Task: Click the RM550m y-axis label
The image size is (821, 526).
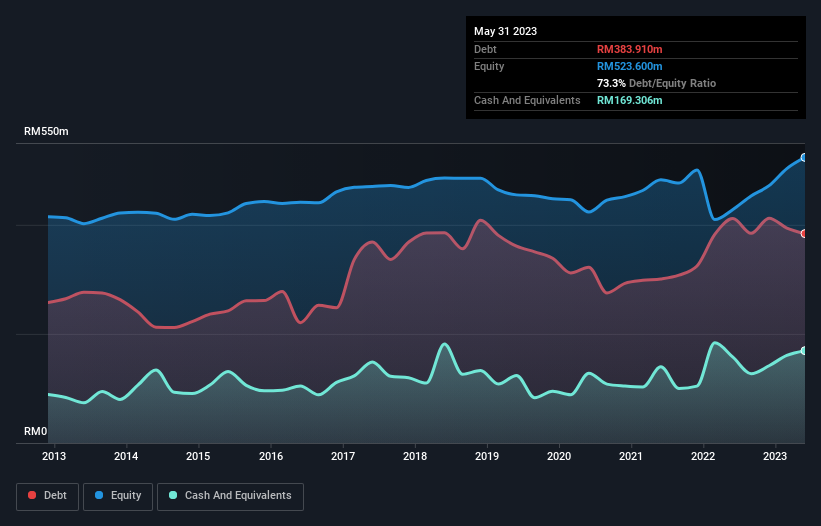Action: point(46,131)
